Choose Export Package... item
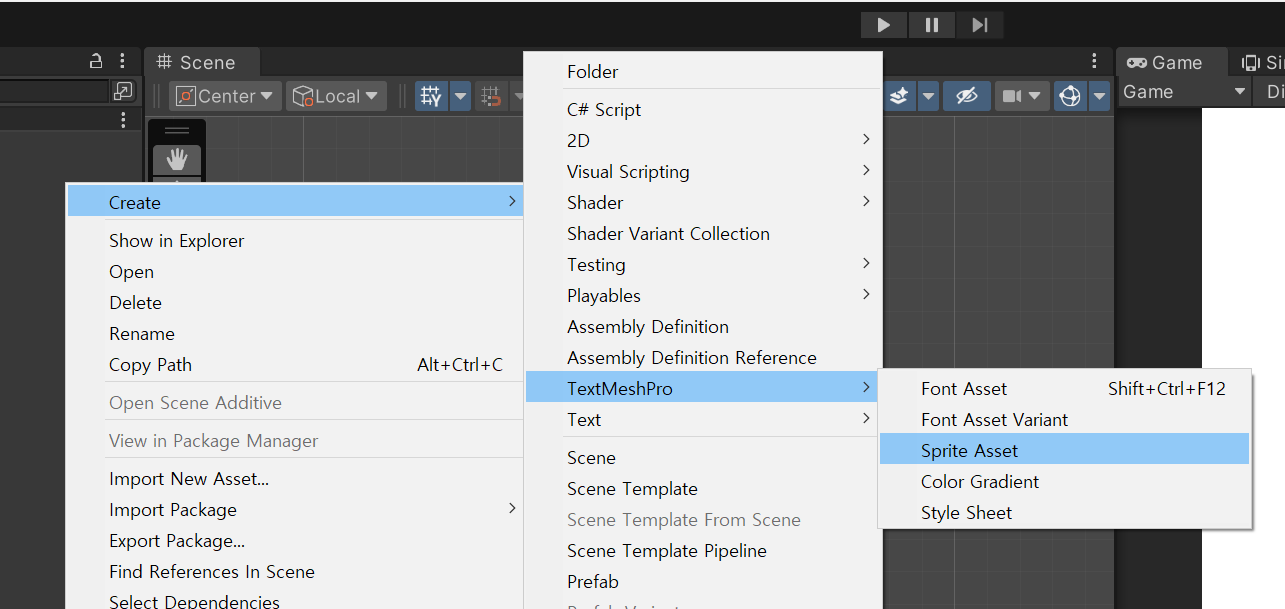The width and height of the screenshot is (1285, 609). click(295, 540)
